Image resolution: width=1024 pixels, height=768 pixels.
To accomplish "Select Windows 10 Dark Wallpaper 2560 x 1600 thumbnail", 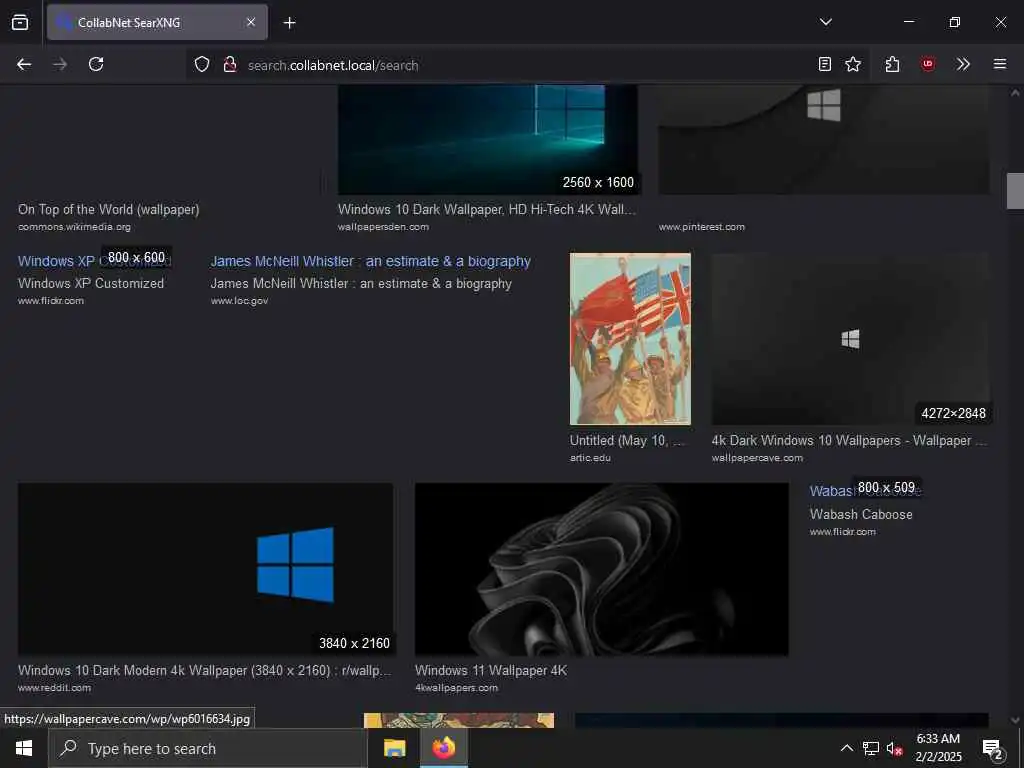I will click(x=488, y=139).
